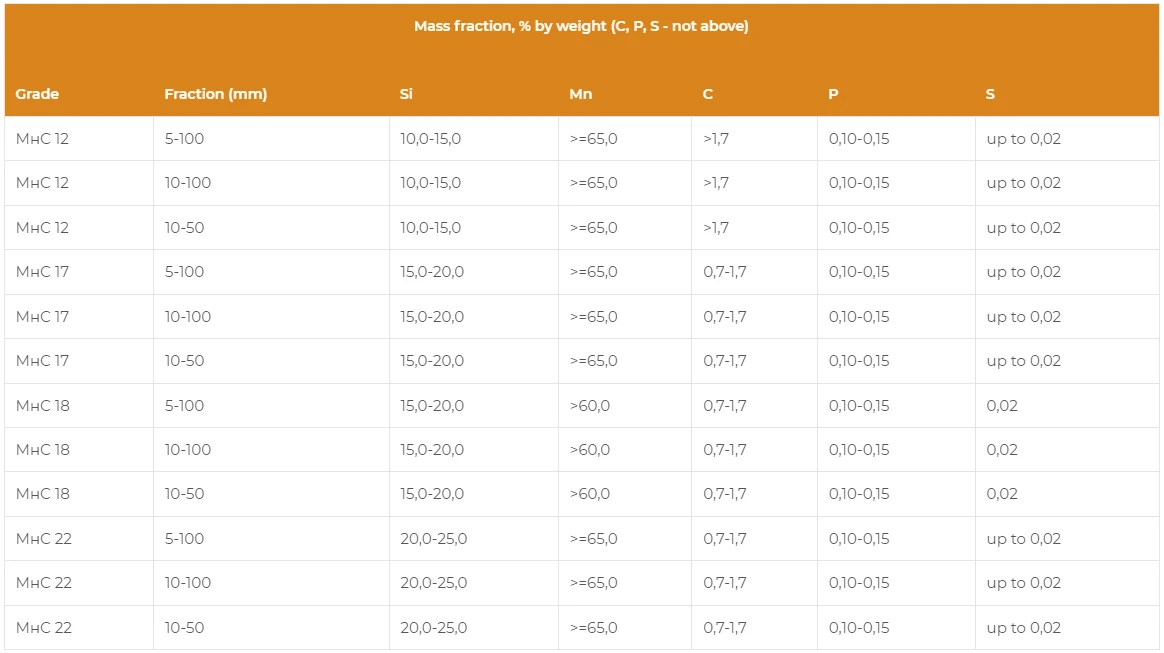
Task: Click the Grade column header
Action: point(37,94)
